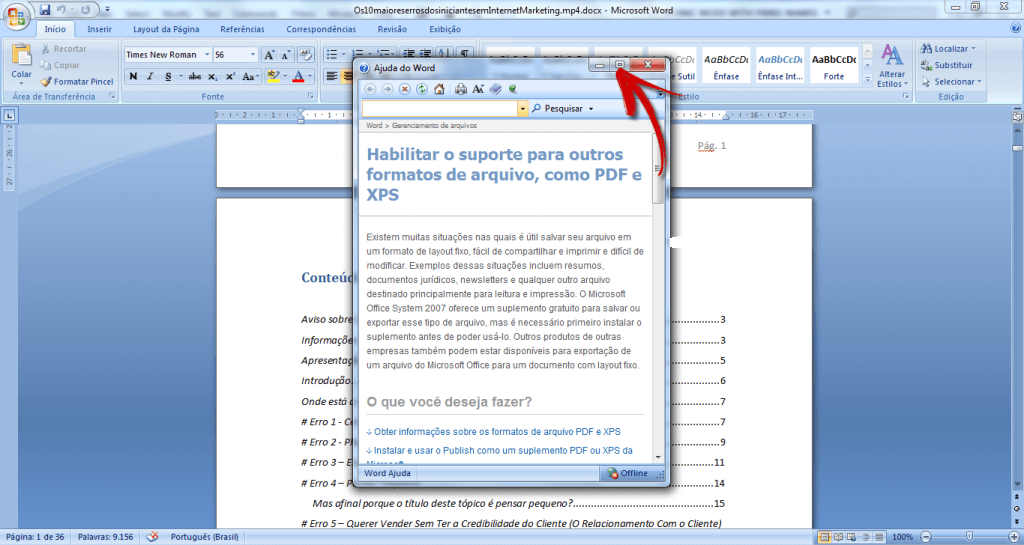
Task: Adjust the zoom slider in status bar
Action: click(x=969, y=537)
